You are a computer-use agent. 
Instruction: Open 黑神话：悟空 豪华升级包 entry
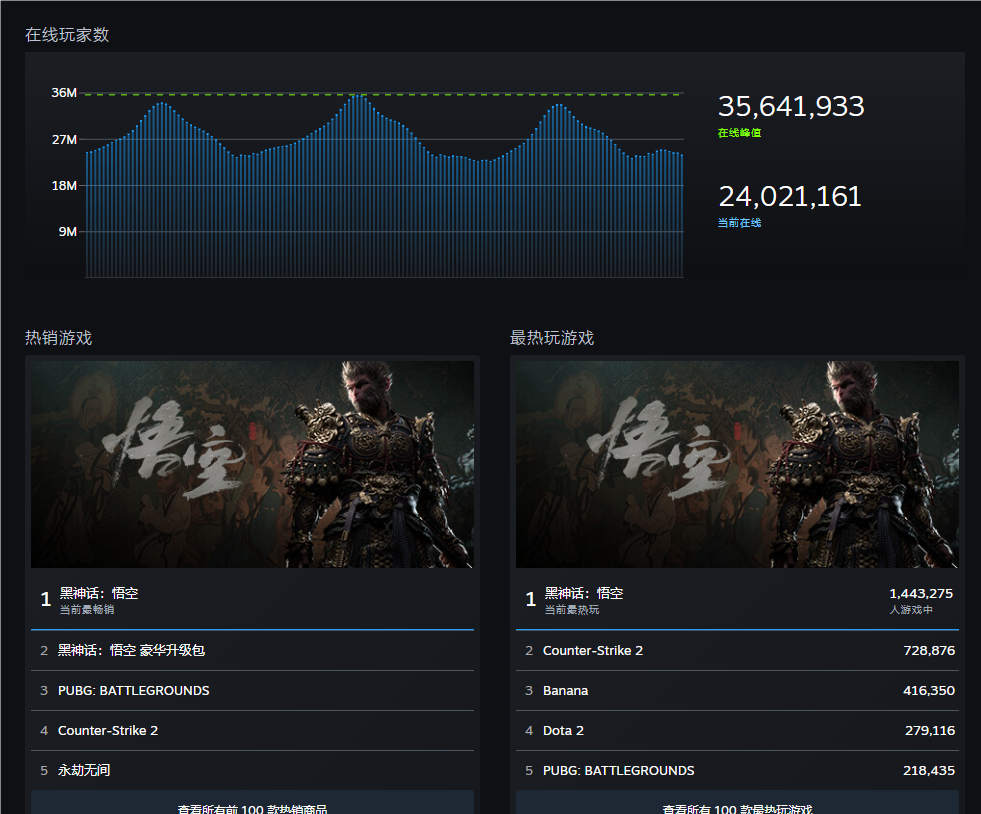(x=131, y=650)
